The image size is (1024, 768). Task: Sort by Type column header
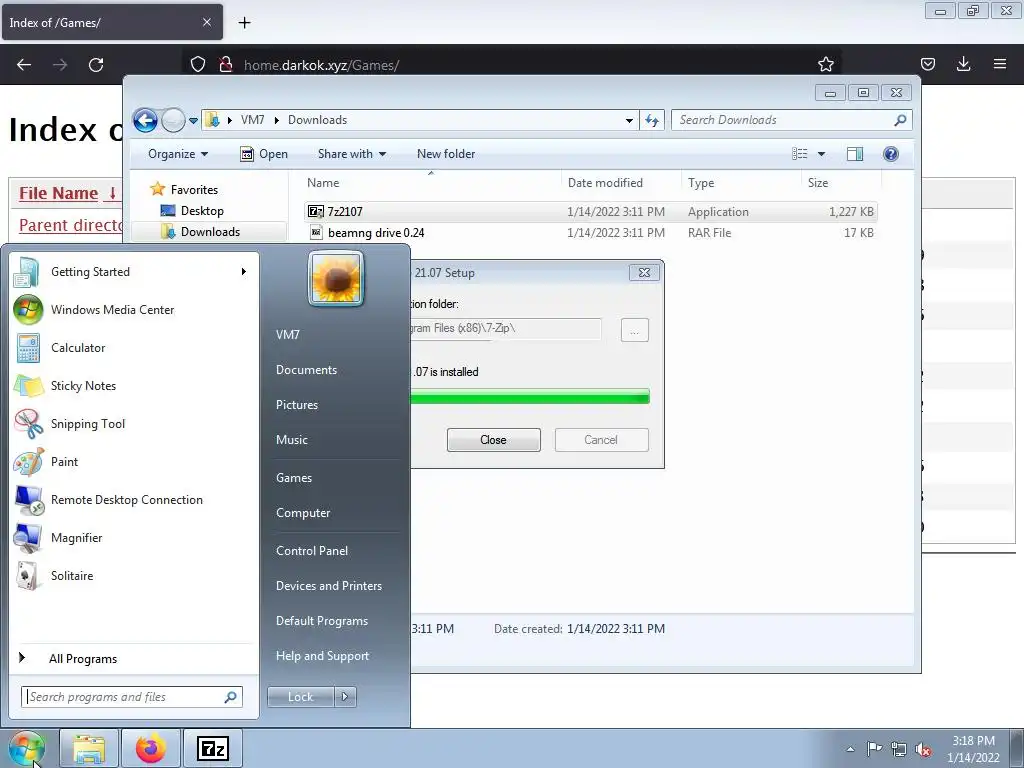tap(741, 183)
